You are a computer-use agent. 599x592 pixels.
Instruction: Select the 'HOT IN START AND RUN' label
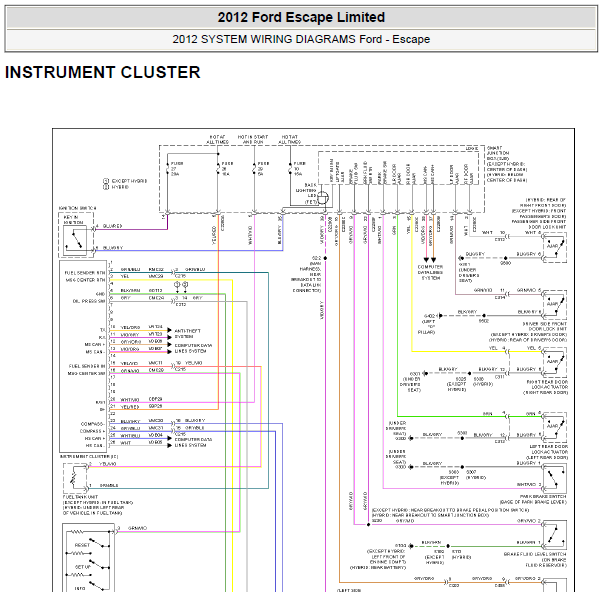tap(253, 139)
